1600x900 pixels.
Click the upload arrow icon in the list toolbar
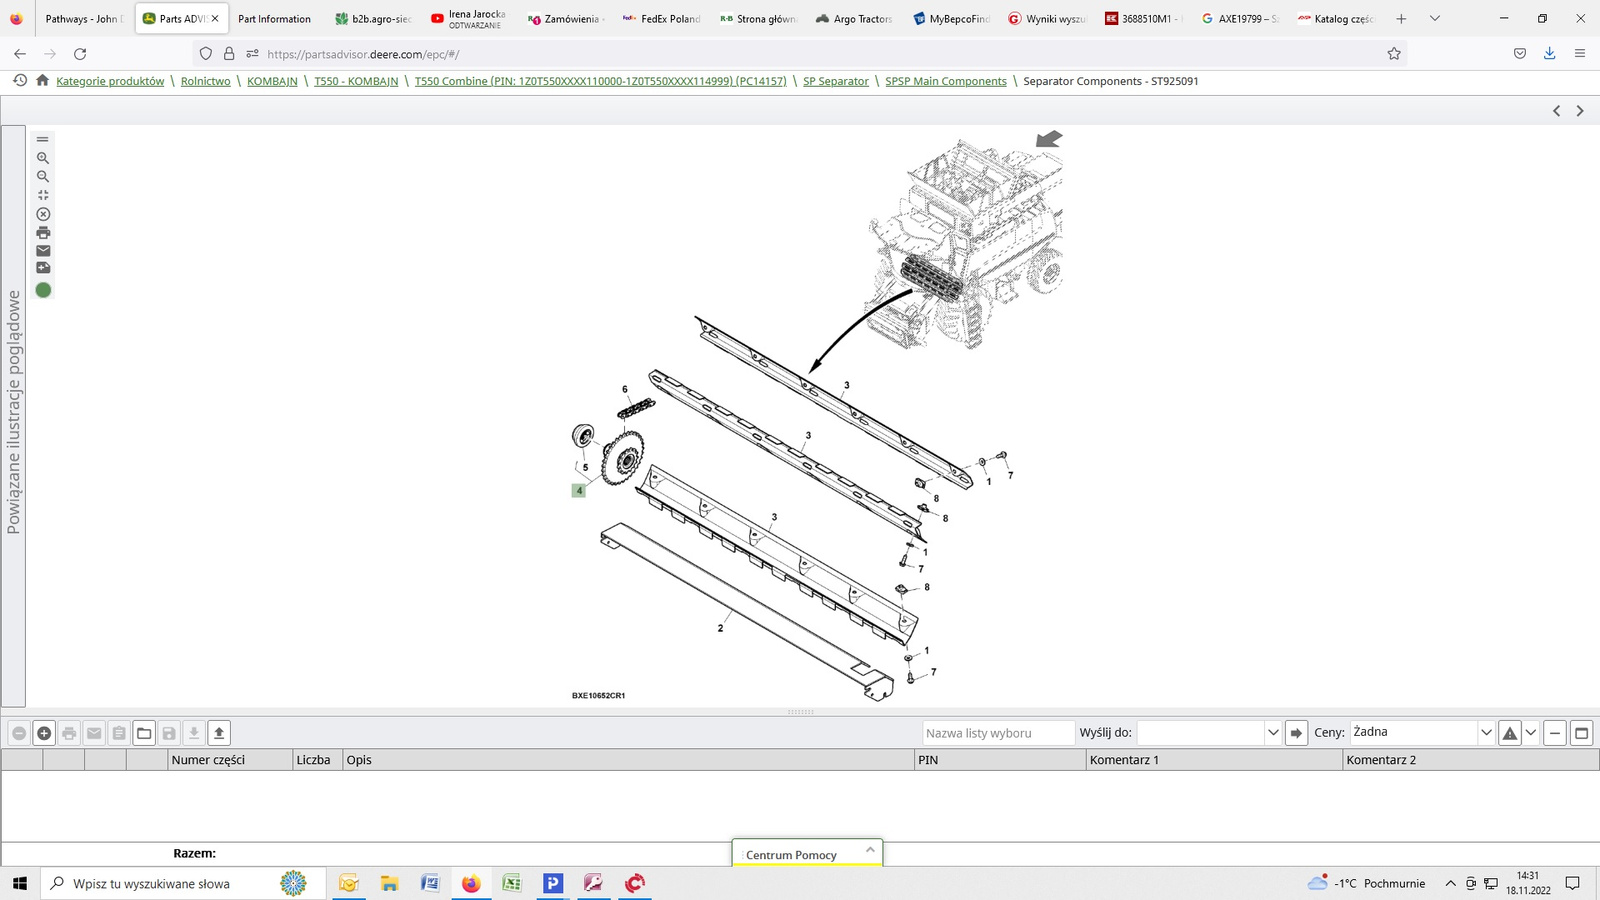[219, 733]
